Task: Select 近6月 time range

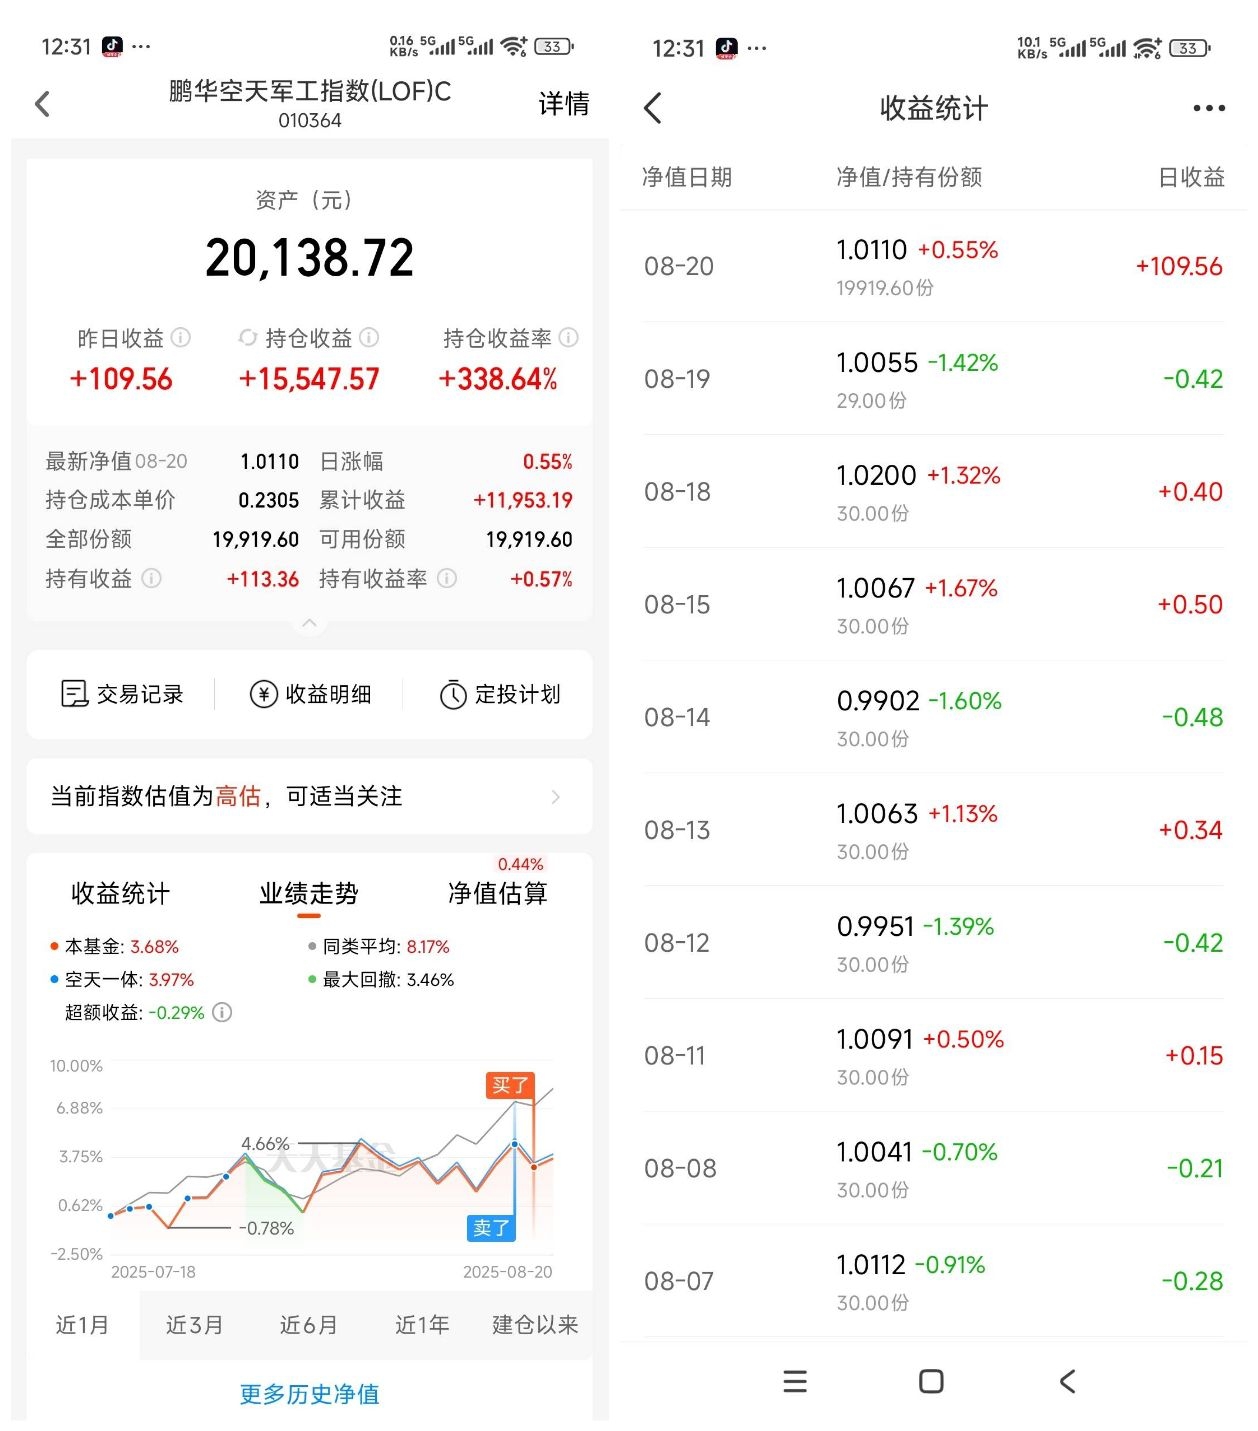Action: (308, 1325)
